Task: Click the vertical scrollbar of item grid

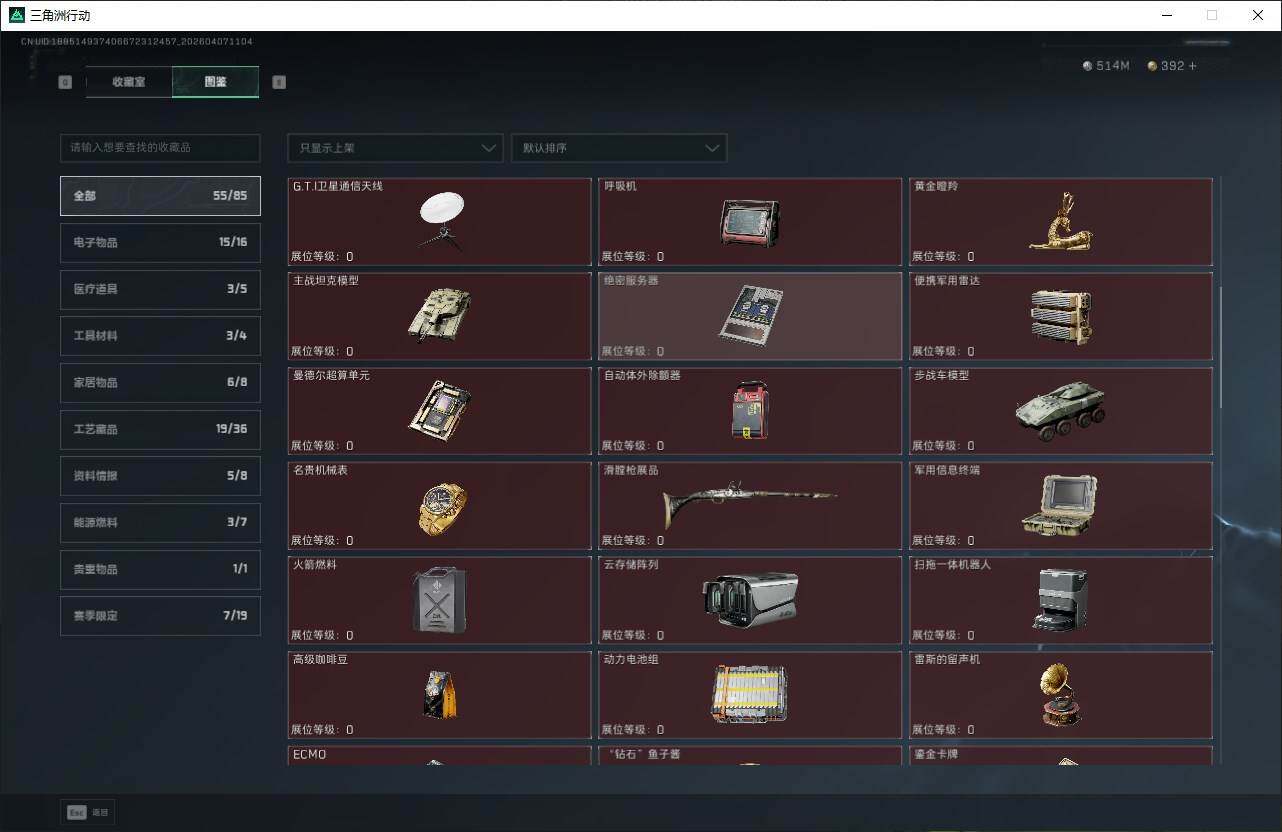Action: (x=1220, y=340)
